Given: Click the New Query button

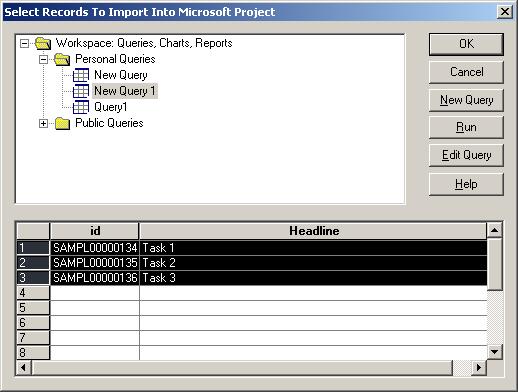Looking at the screenshot, I should (x=466, y=100).
